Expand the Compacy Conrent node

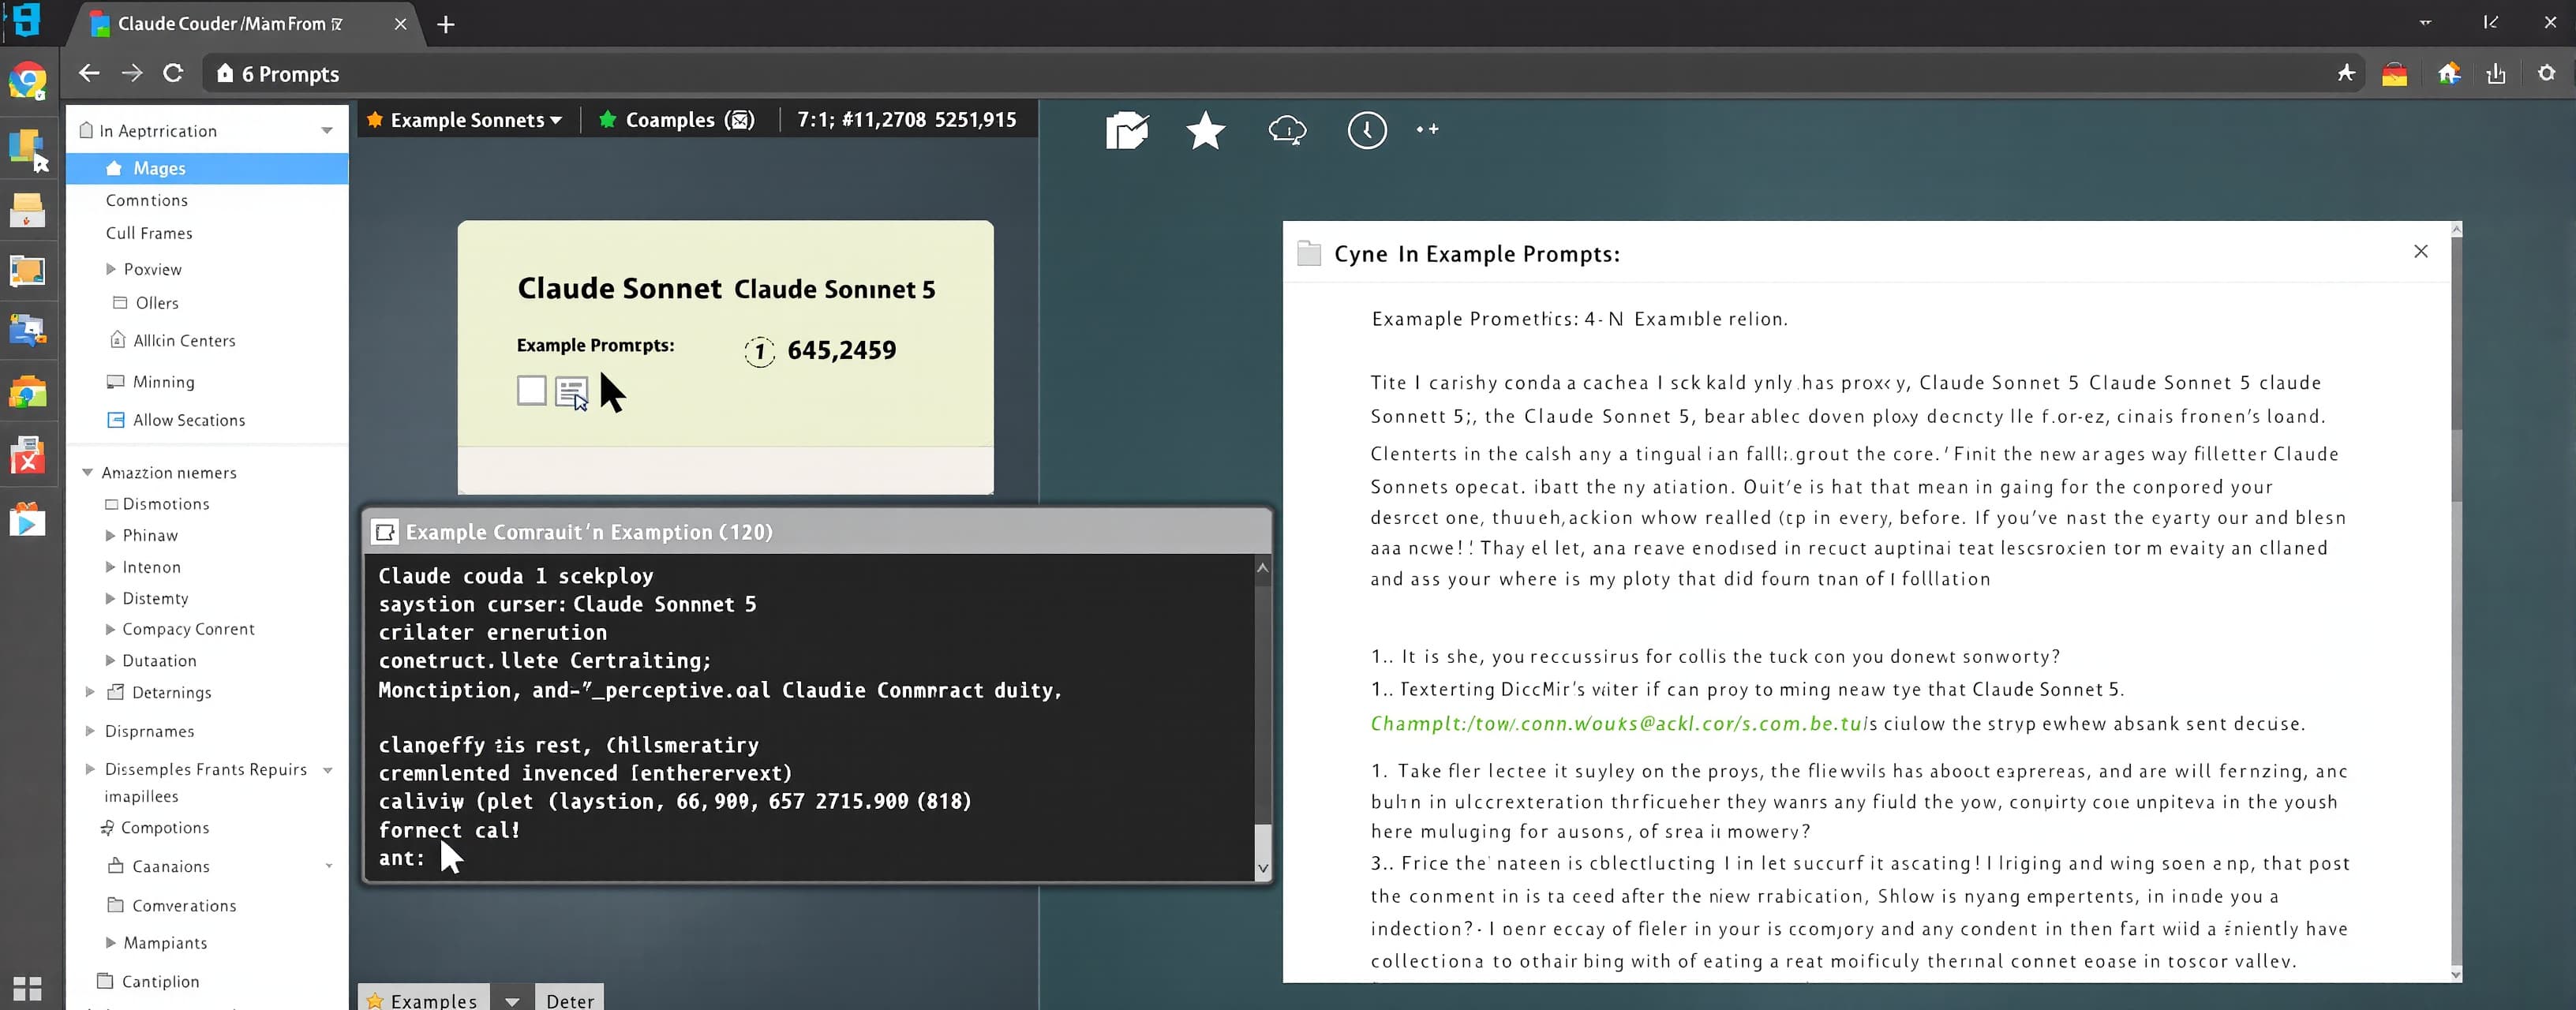coord(111,629)
